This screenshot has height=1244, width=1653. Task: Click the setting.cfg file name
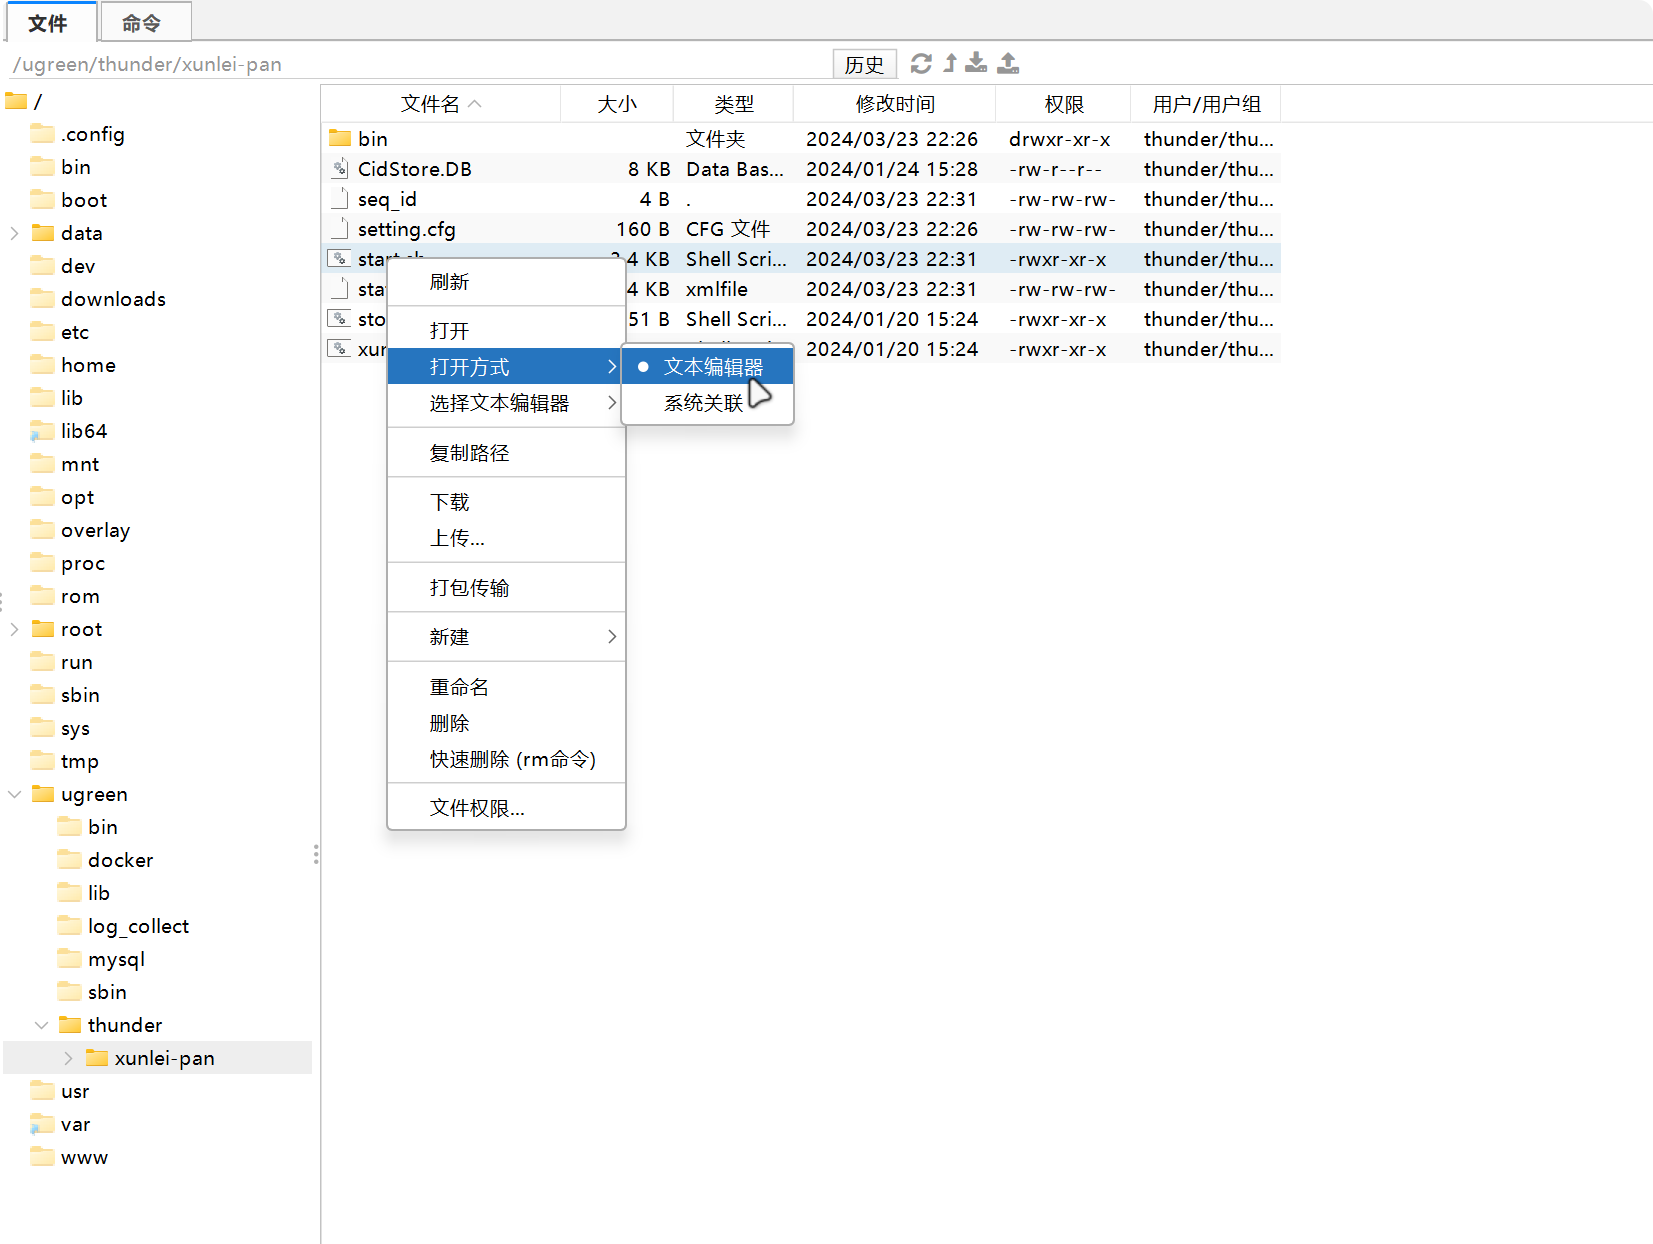[407, 229]
